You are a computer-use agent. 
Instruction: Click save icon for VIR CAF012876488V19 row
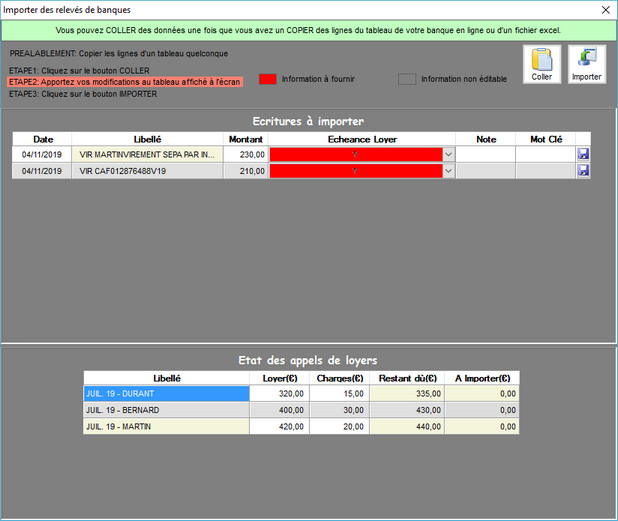[x=583, y=171]
